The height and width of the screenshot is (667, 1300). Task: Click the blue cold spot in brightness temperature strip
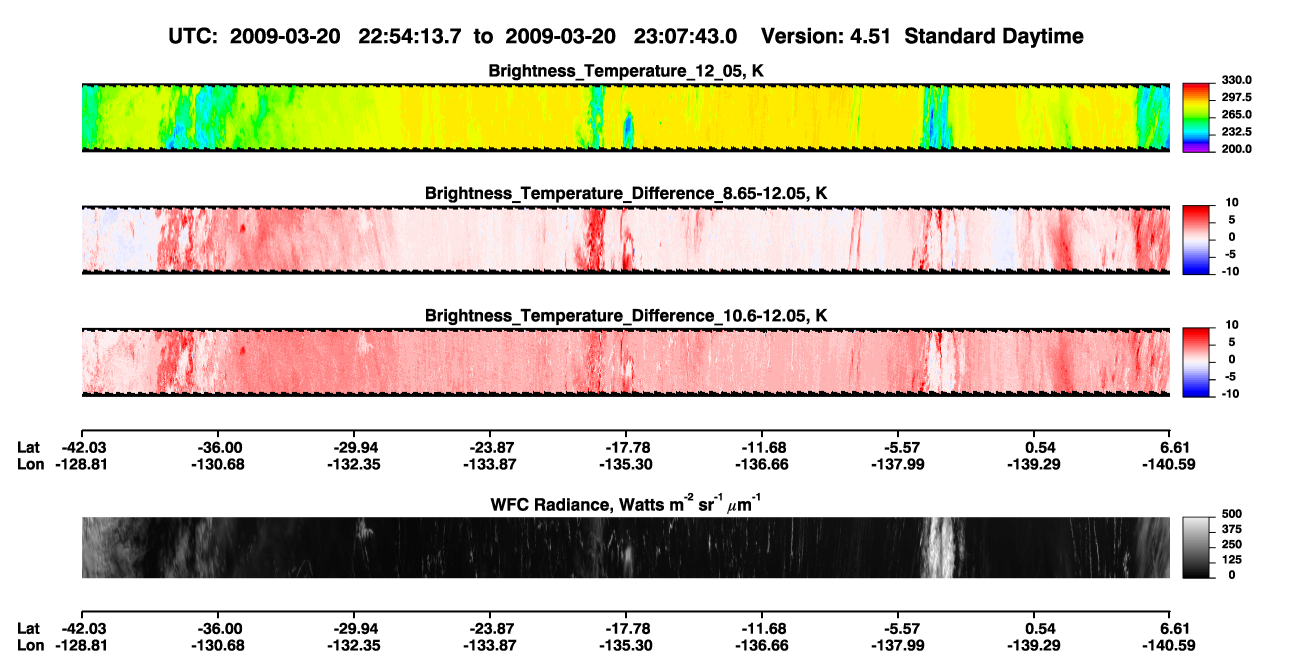pos(628,129)
